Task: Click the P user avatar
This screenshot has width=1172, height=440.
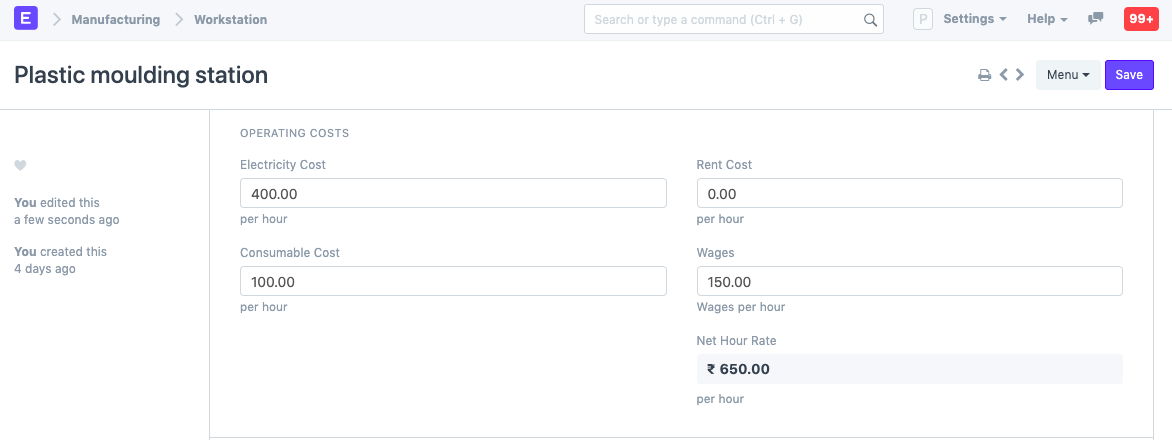Action: coord(923,19)
